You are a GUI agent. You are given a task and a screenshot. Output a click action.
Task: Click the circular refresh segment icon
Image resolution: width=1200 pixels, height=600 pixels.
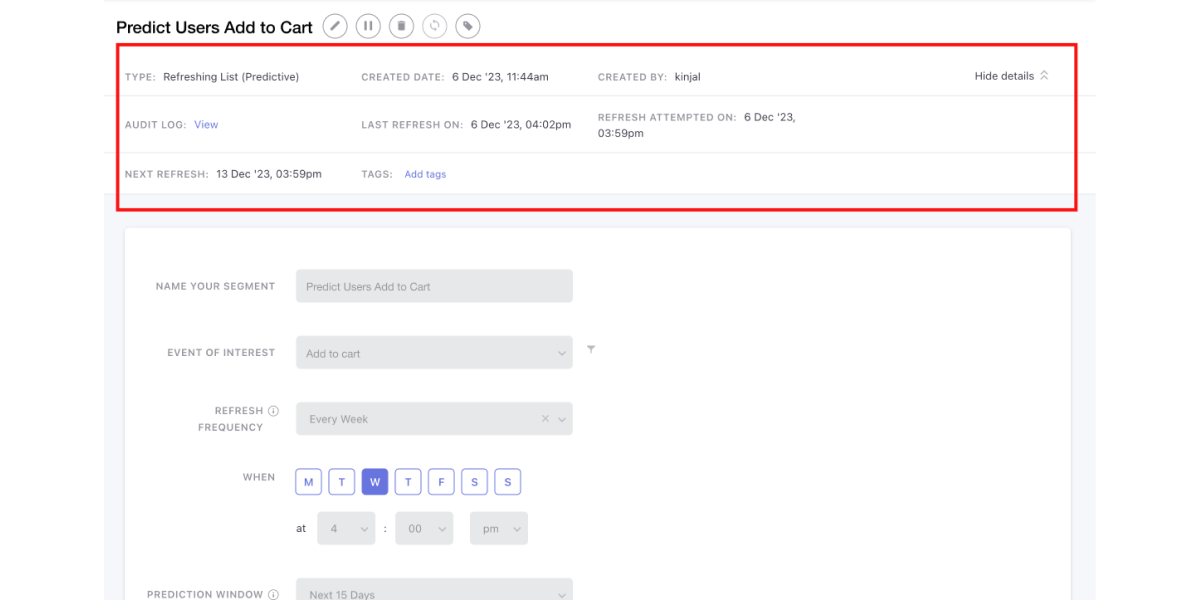[434, 27]
